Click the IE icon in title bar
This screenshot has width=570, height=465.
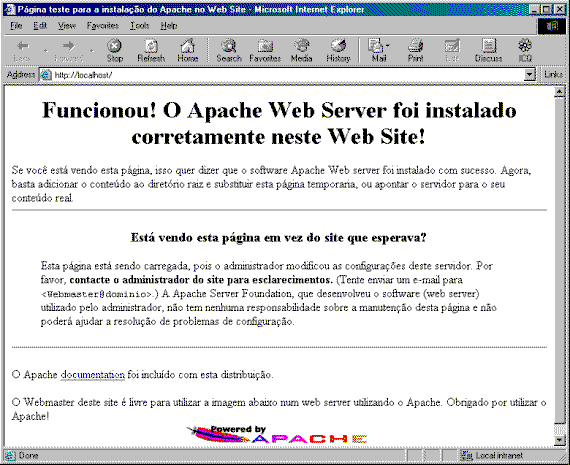pos(10,9)
